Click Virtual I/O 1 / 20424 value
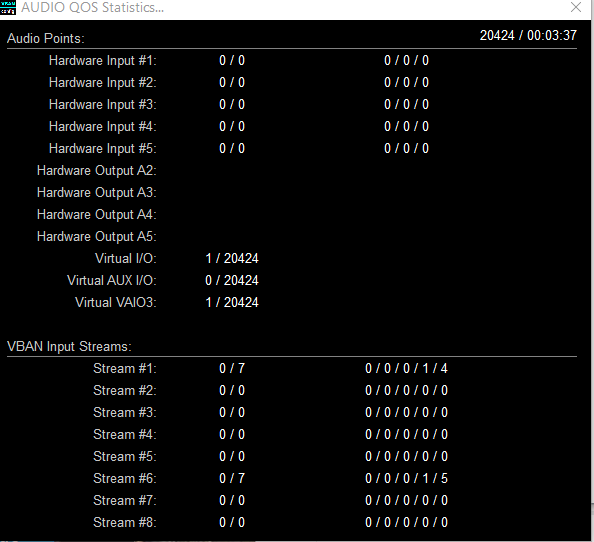Image resolution: width=594 pixels, height=542 pixels. click(x=232, y=258)
